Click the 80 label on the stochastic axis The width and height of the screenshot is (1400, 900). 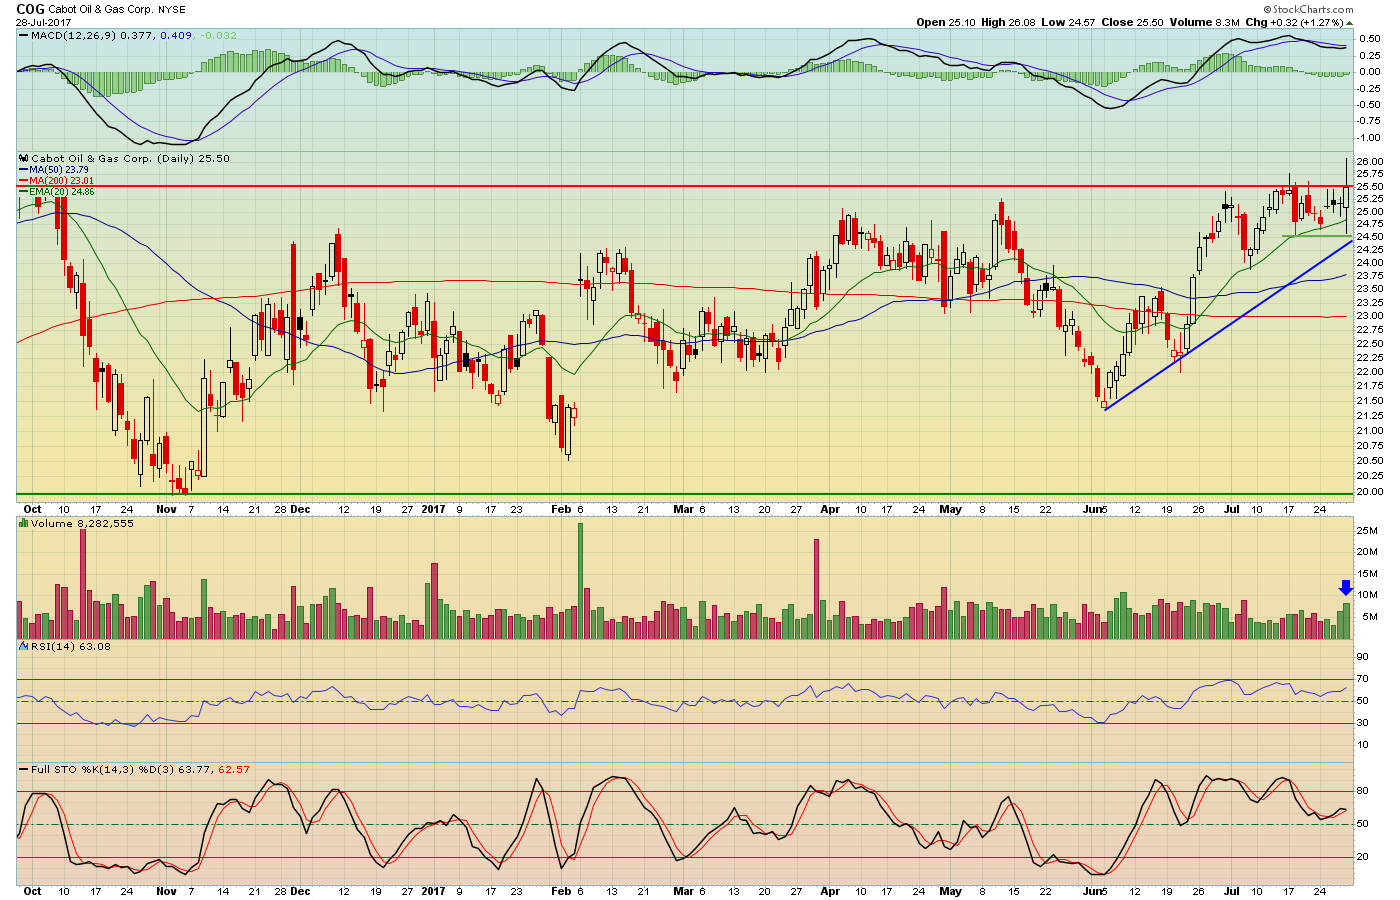pos(1362,791)
